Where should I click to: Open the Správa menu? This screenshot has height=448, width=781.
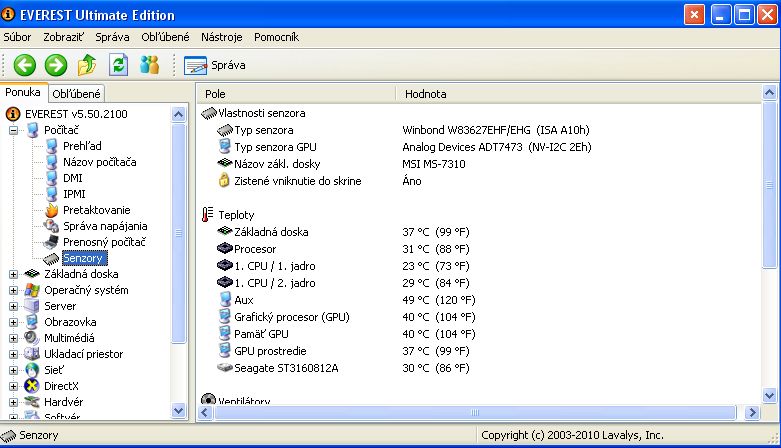(x=113, y=37)
